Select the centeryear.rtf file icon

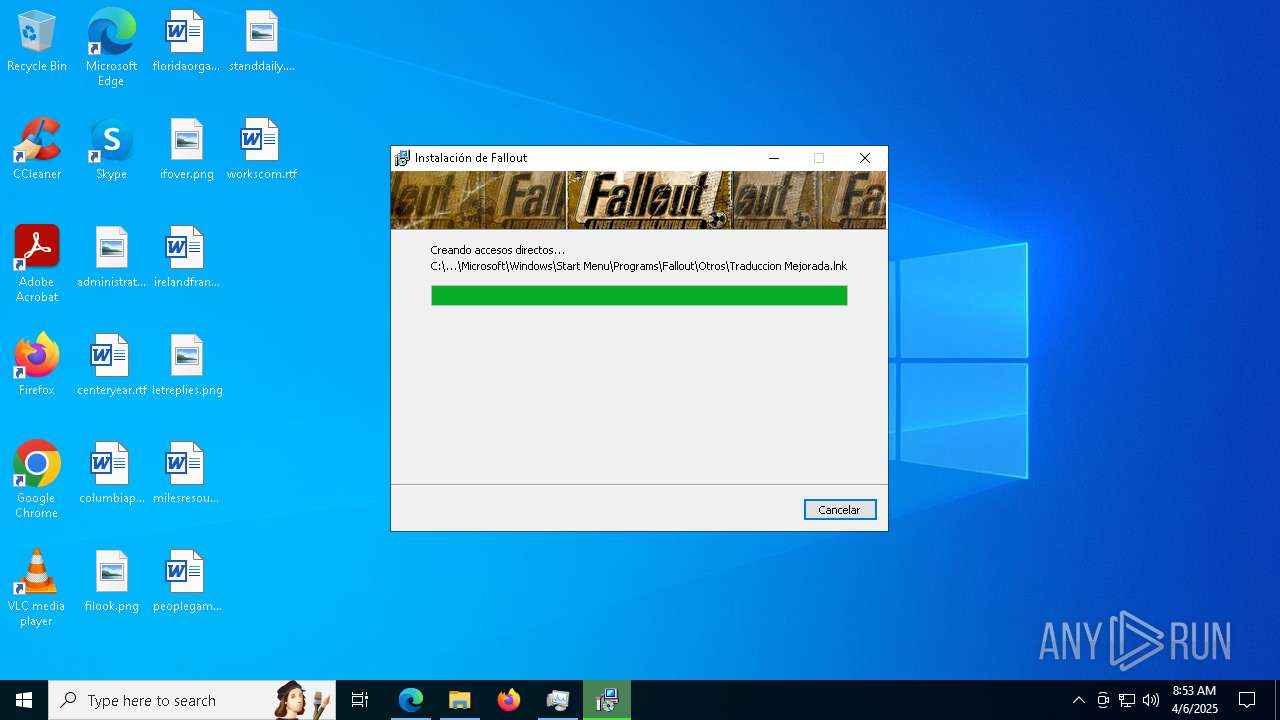[111, 366]
